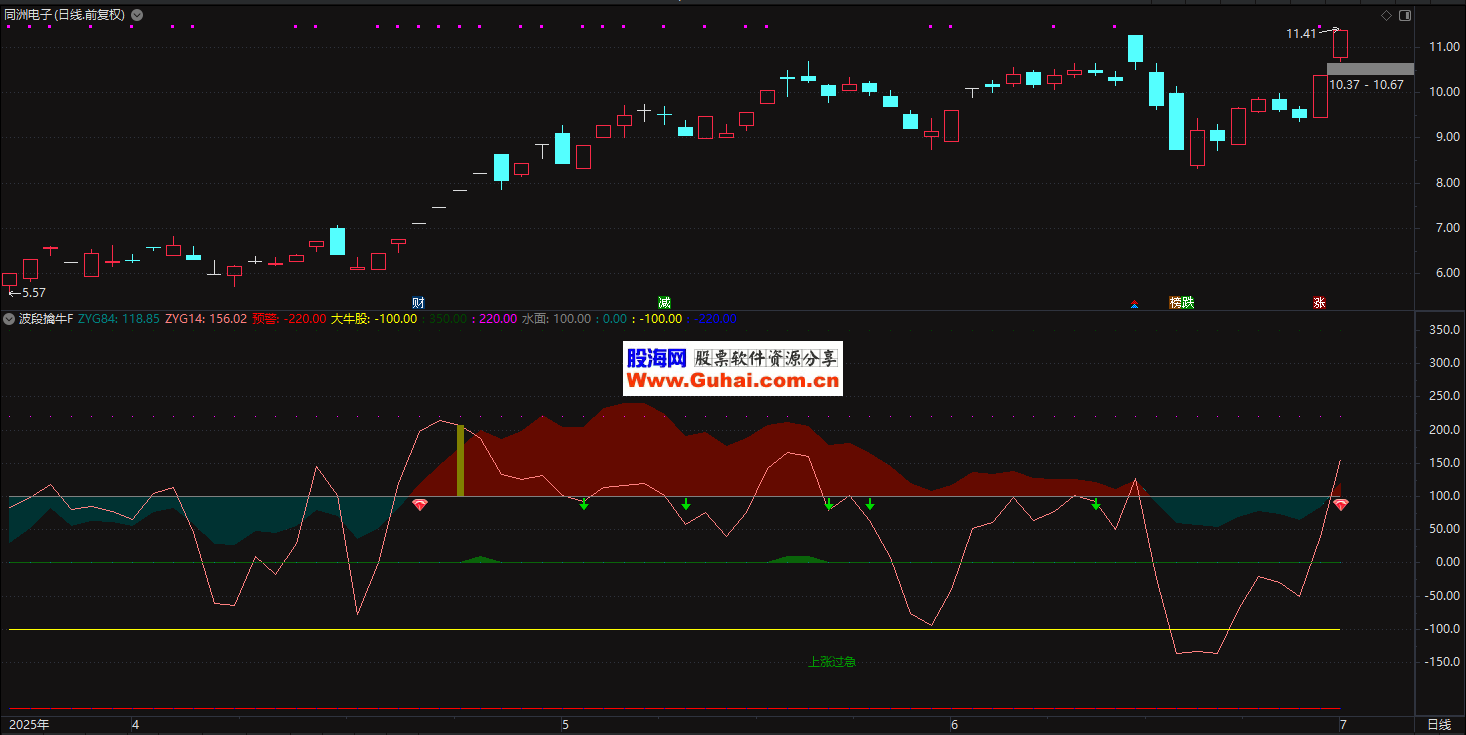Click the green 跌 event marker
The image size is (1466, 735).
coord(1188,302)
